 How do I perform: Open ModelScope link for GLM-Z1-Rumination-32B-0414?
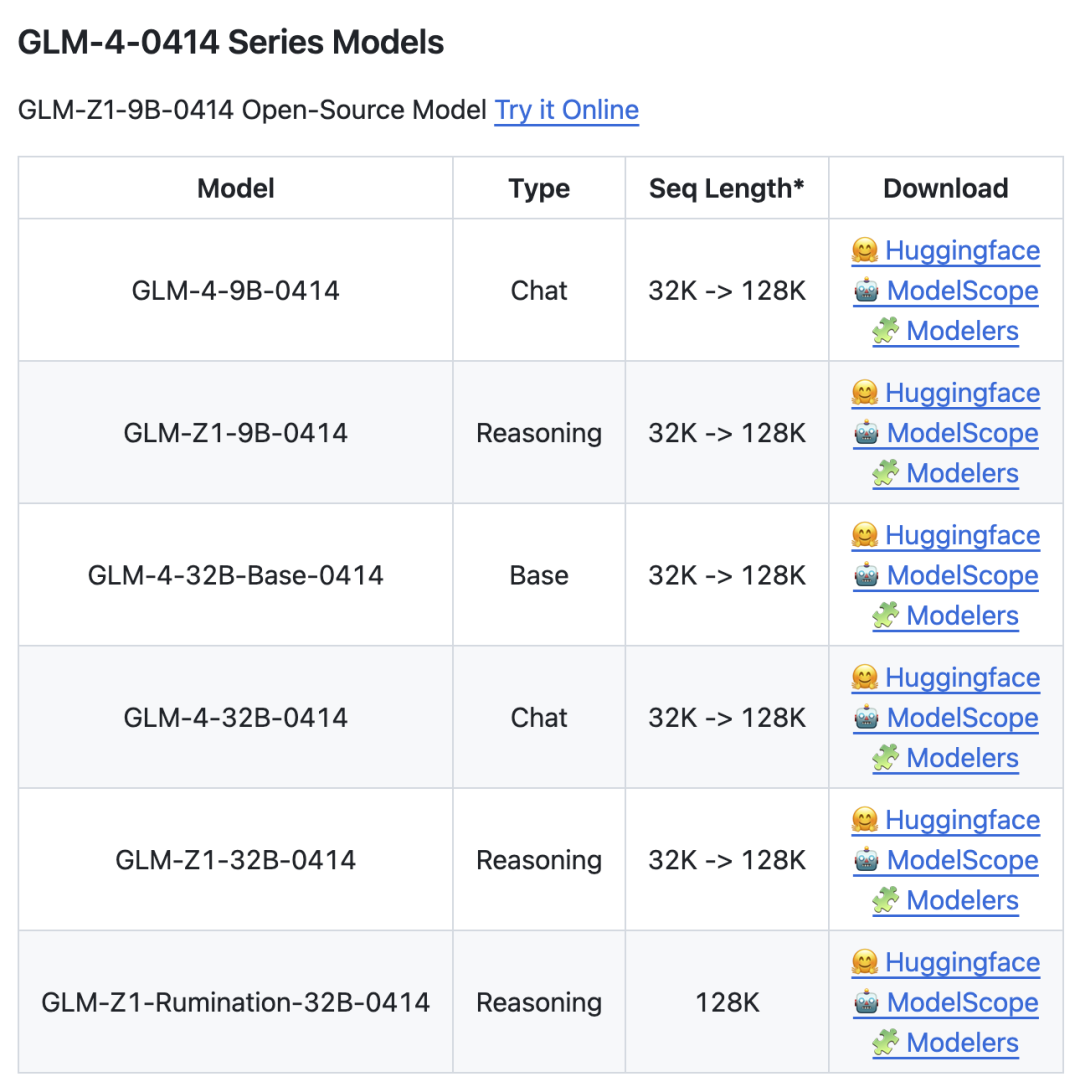962,1003
